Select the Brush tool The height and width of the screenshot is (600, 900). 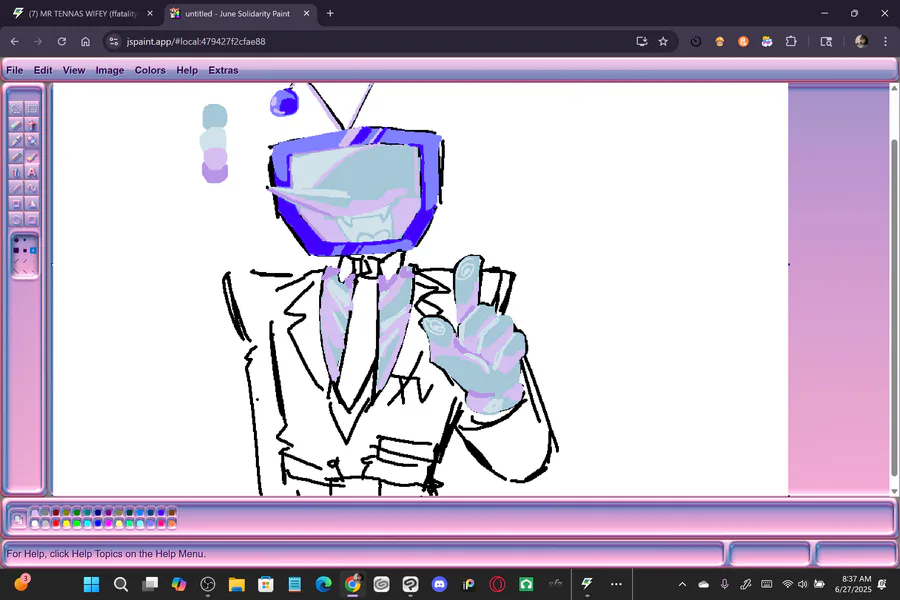[x=32, y=156]
